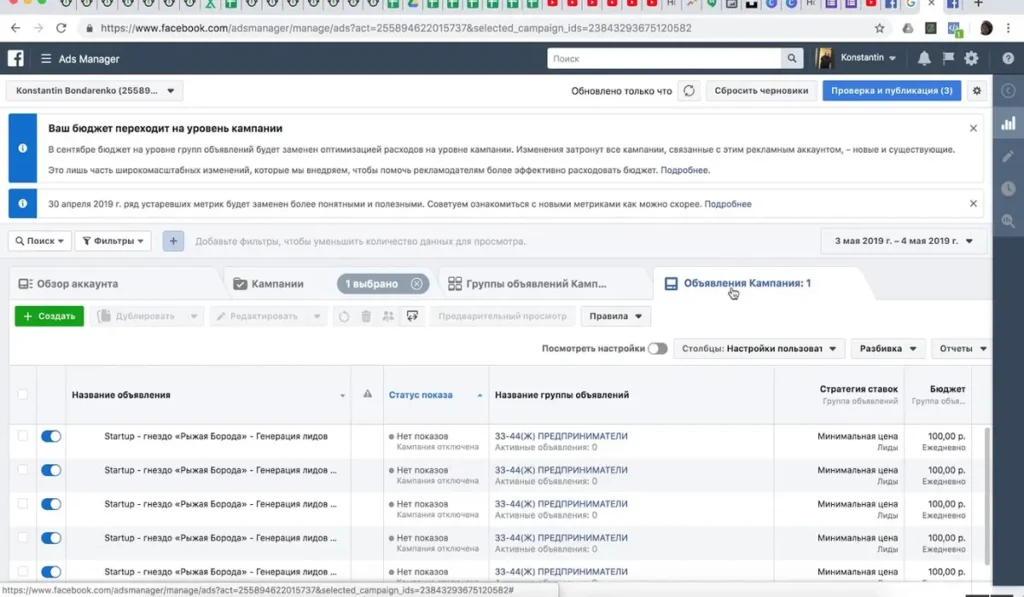Click the pixel tracking icon in the toolbar
Viewport: 1024px width, 597px height.
point(412,316)
